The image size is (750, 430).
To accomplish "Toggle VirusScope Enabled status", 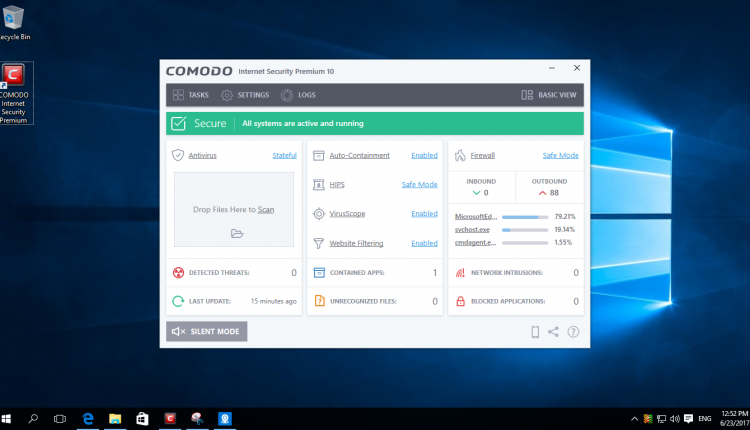I will 424,214.
